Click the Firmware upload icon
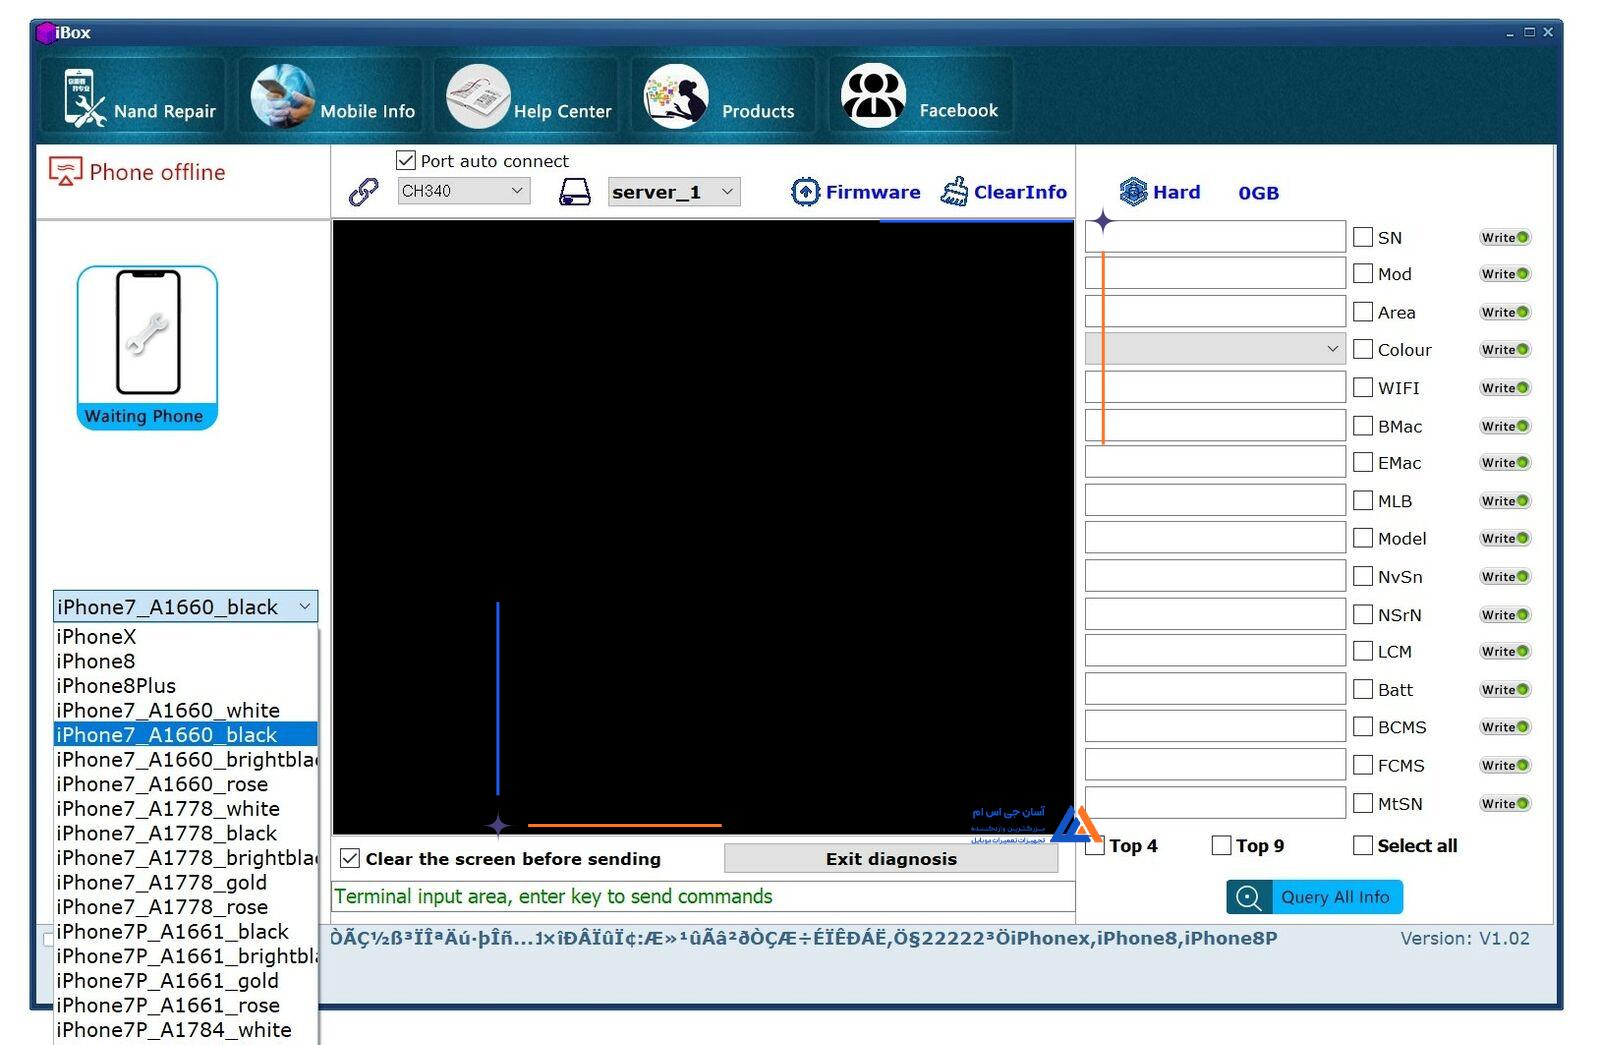Viewport: 1600px width, 1045px height. point(804,192)
